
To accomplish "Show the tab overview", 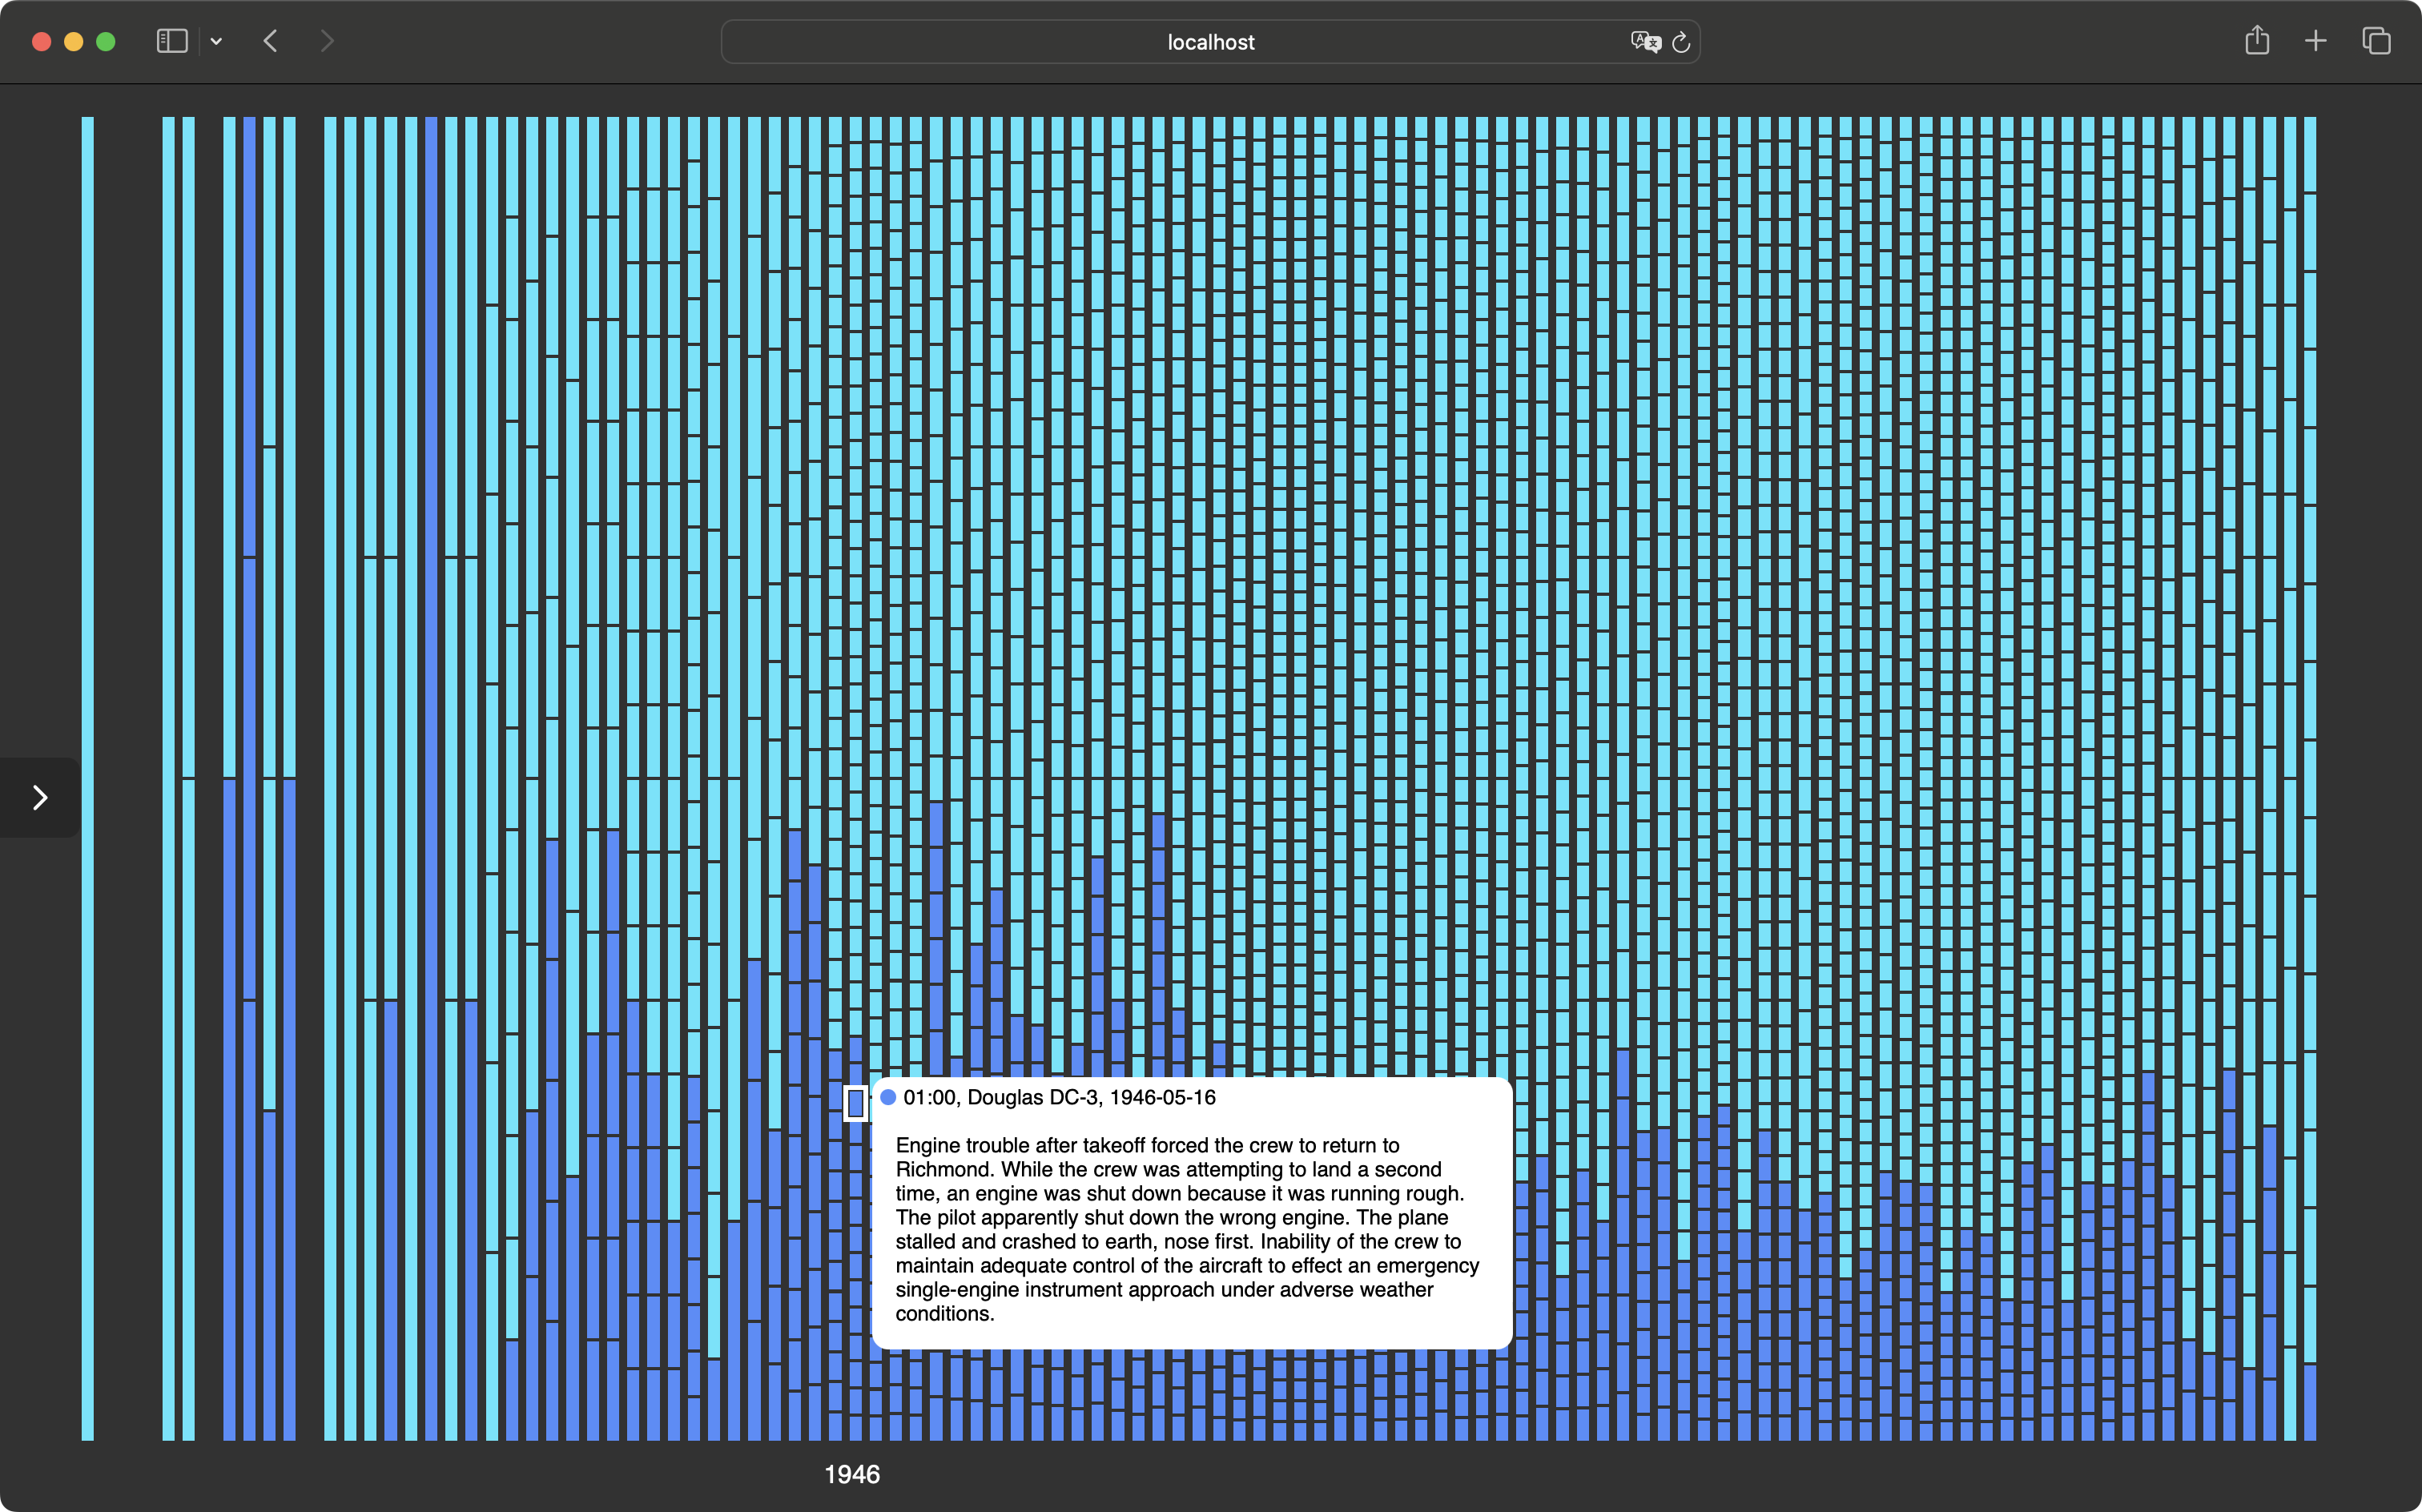I will [x=2376, y=41].
